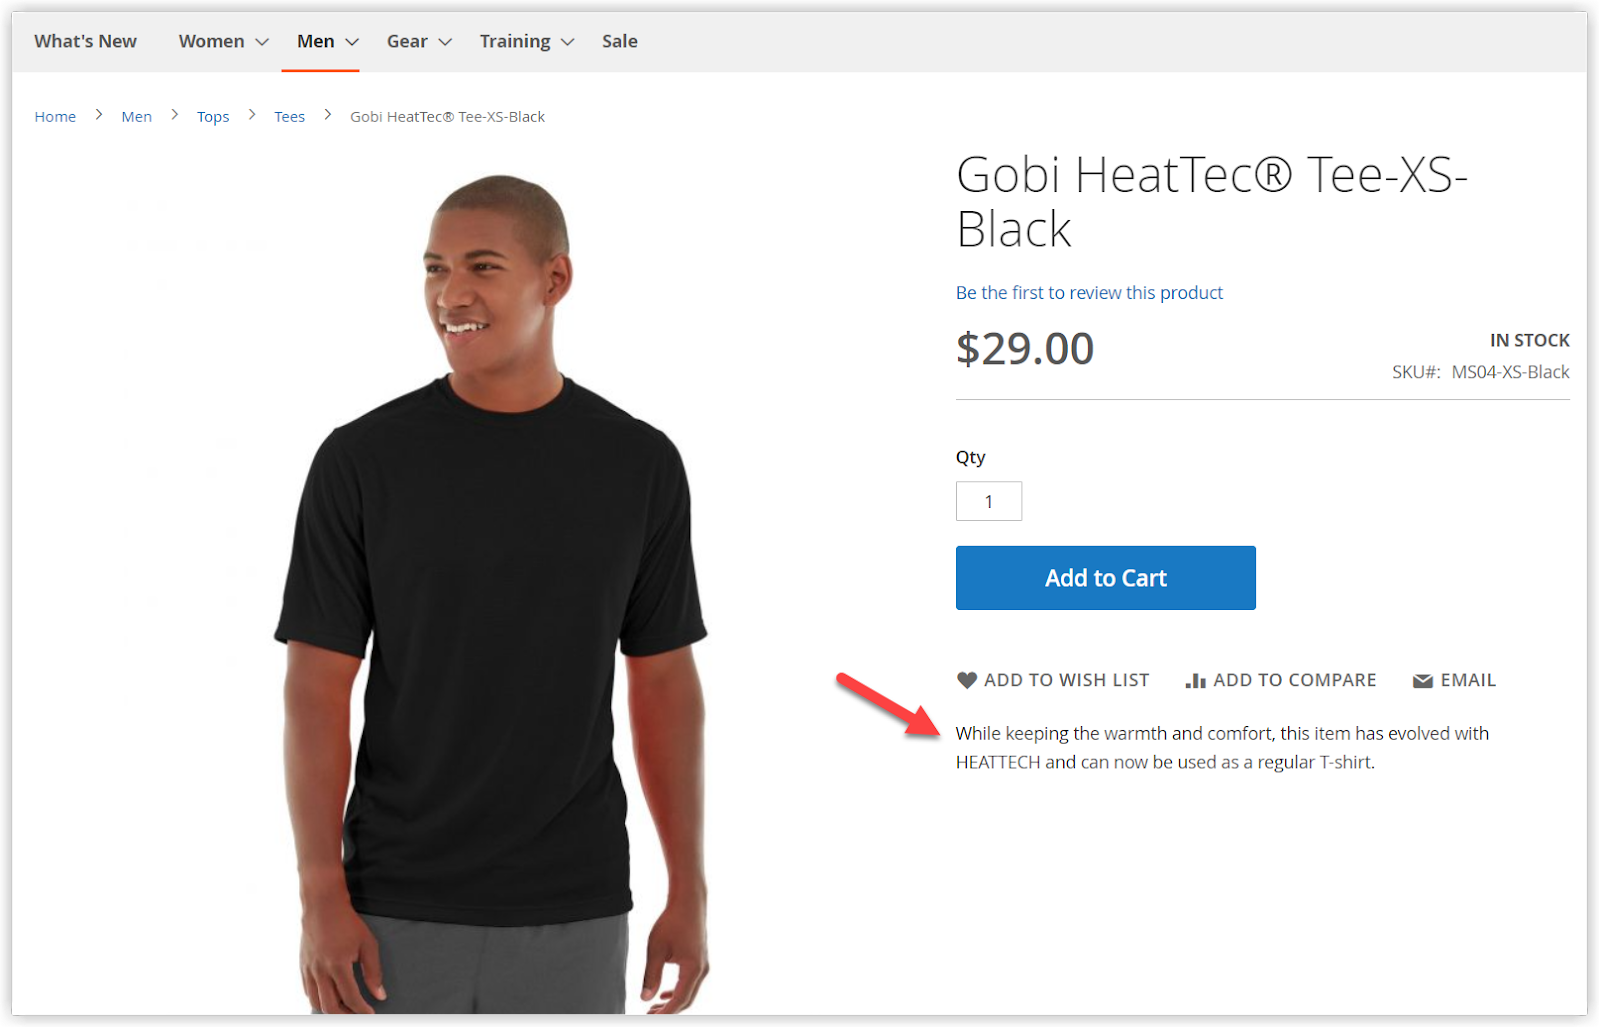The image size is (1600, 1028).
Task: Open the Men menu tab
Action: point(317,41)
